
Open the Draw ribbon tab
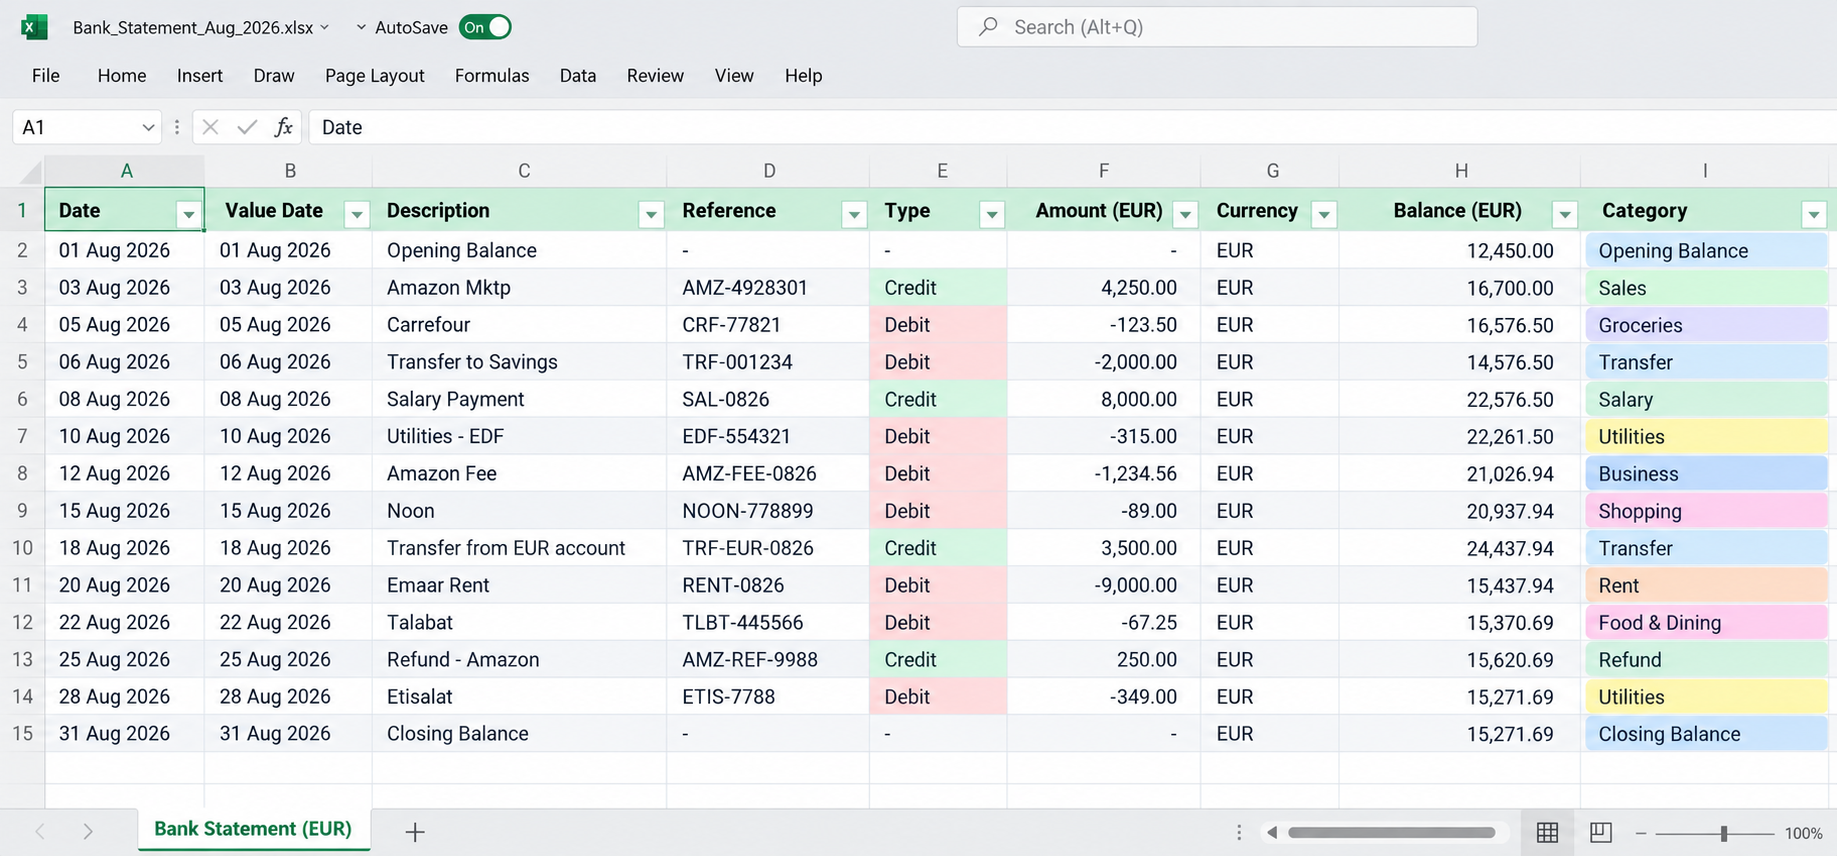[274, 75]
